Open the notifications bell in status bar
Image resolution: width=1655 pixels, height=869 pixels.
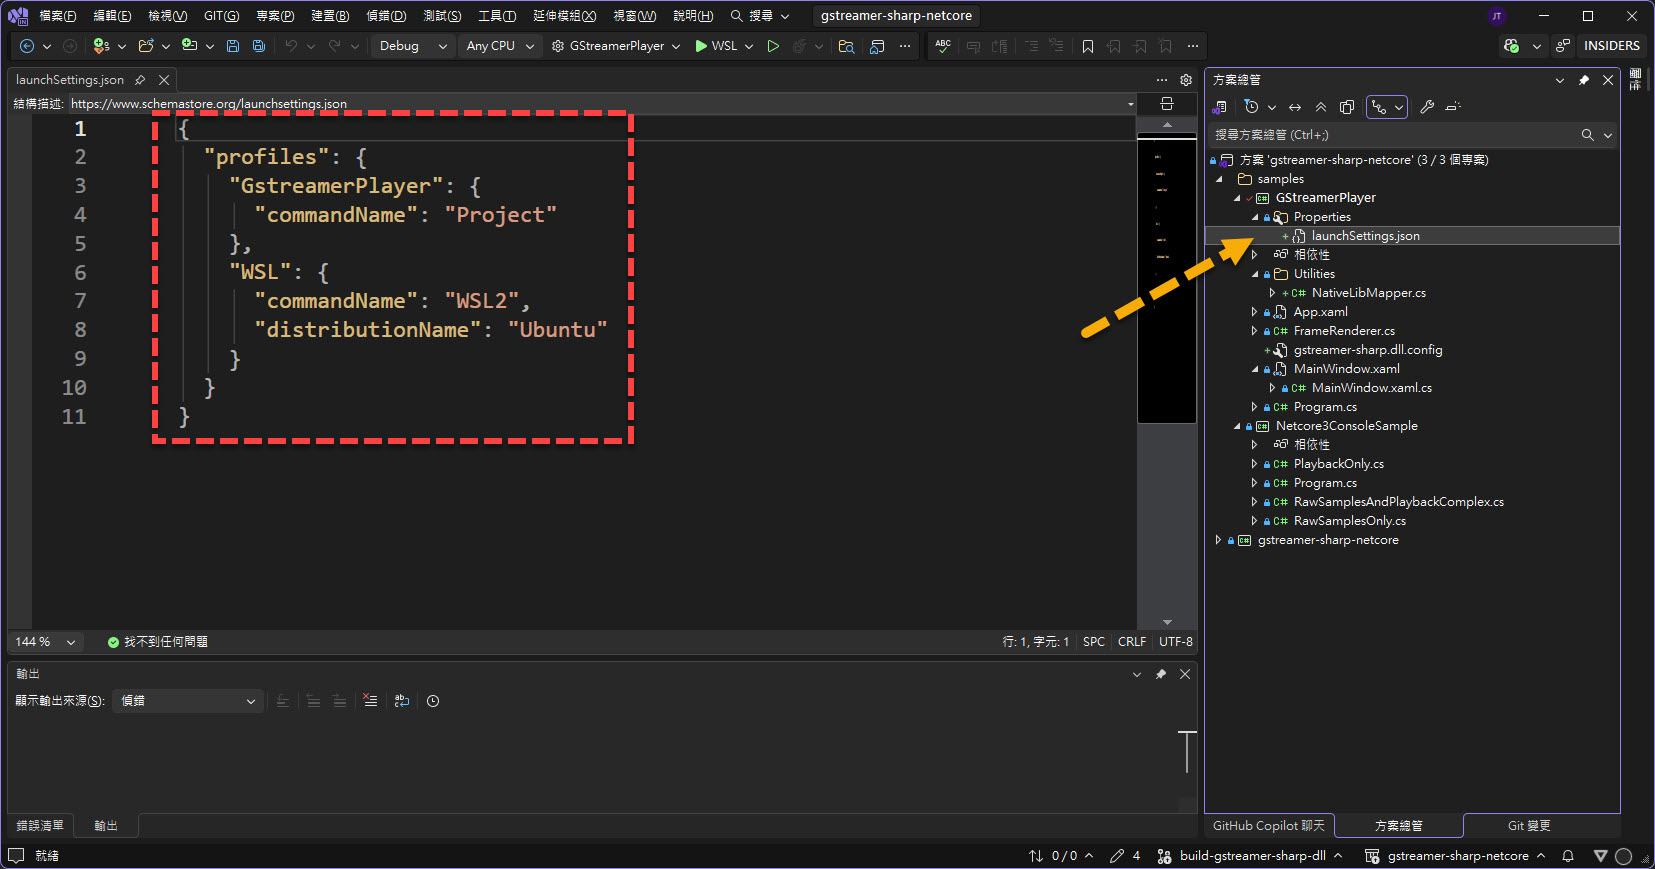tap(1568, 856)
